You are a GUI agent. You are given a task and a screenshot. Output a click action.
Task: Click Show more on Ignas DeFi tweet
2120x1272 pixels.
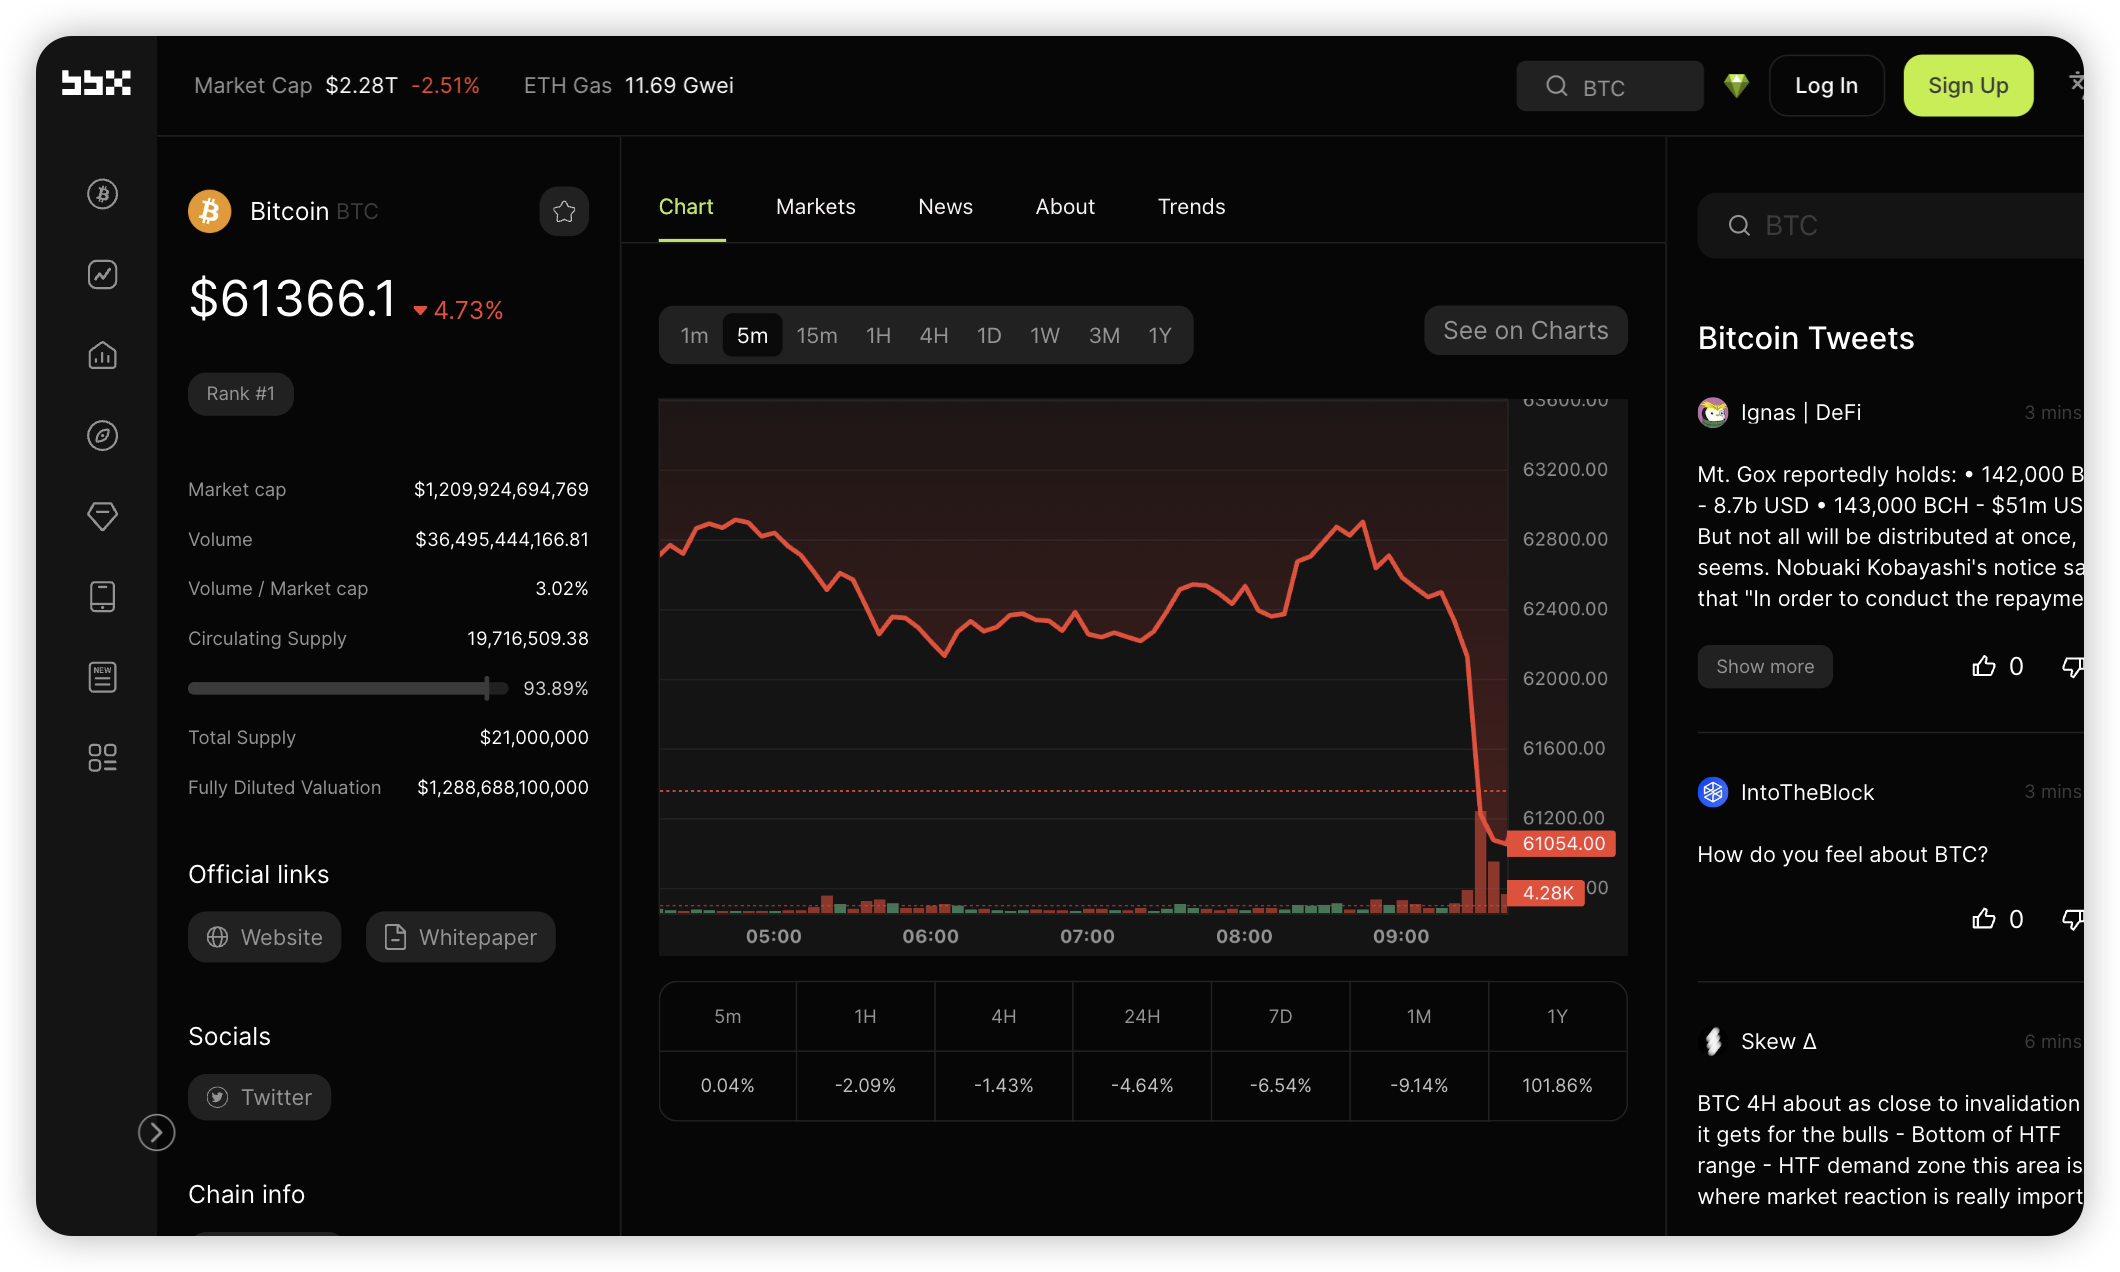[x=1765, y=667]
